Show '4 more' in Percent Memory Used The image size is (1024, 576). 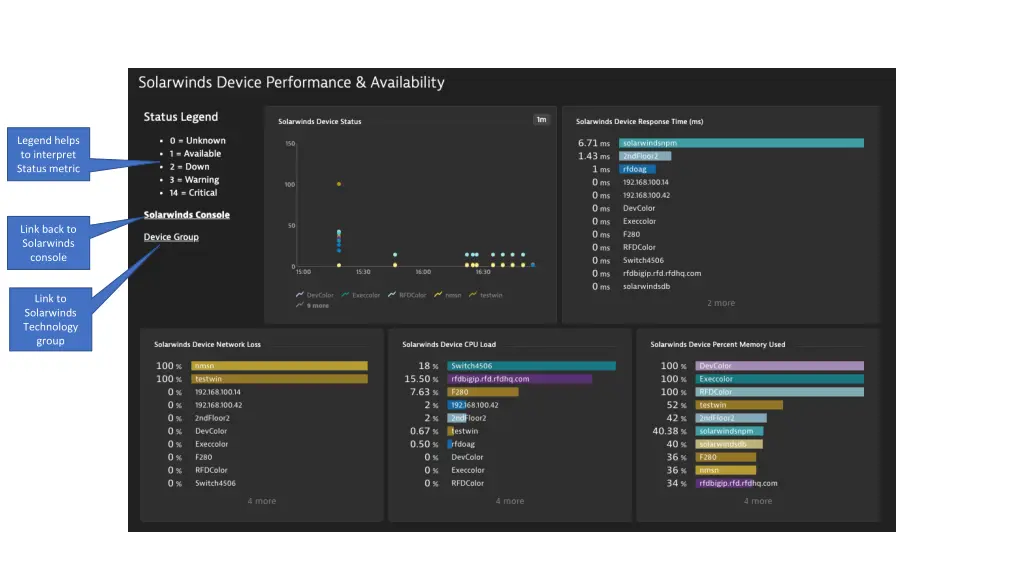[x=758, y=501]
